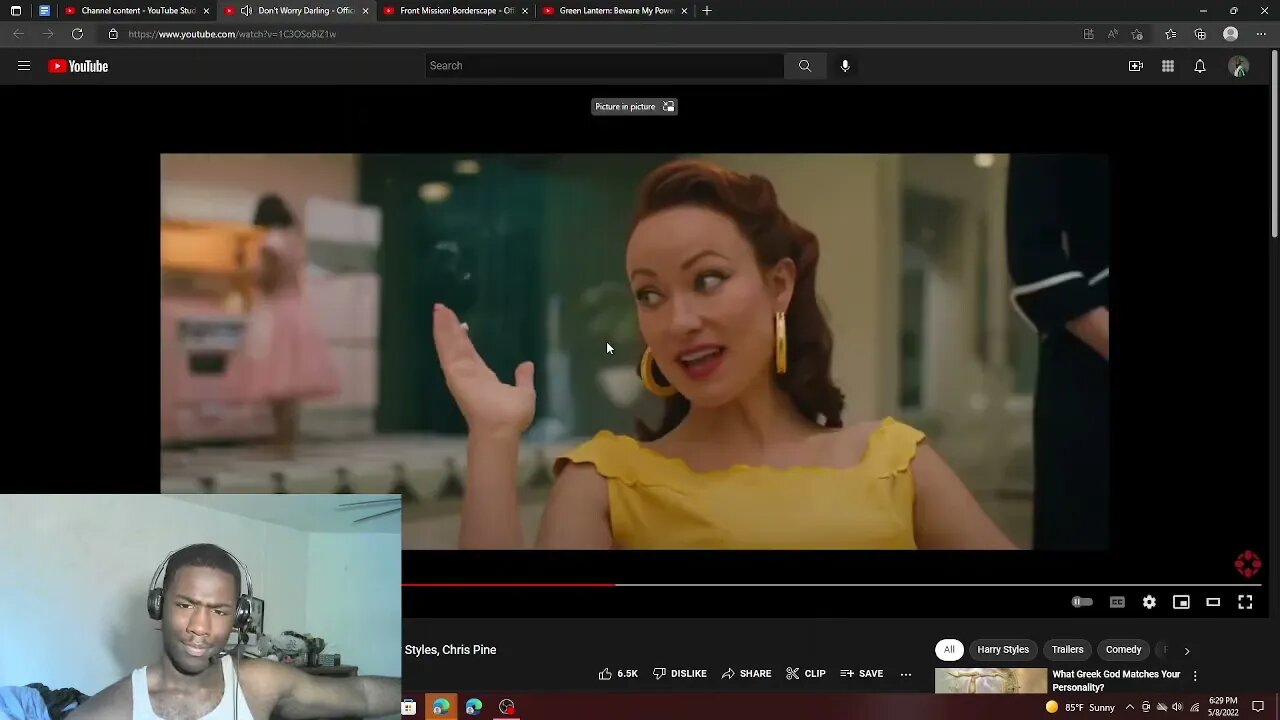The height and width of the screenshot is (720, 1280).
Task: Open the Create video camera icon
Action: pyautogui.click(x=1136, y=66)
